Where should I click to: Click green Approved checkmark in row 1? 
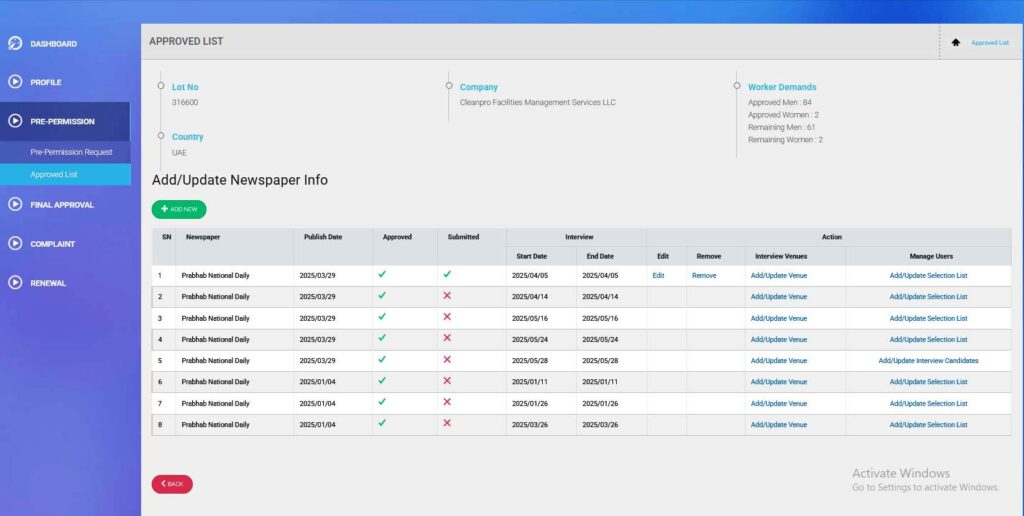pos(382,274)
